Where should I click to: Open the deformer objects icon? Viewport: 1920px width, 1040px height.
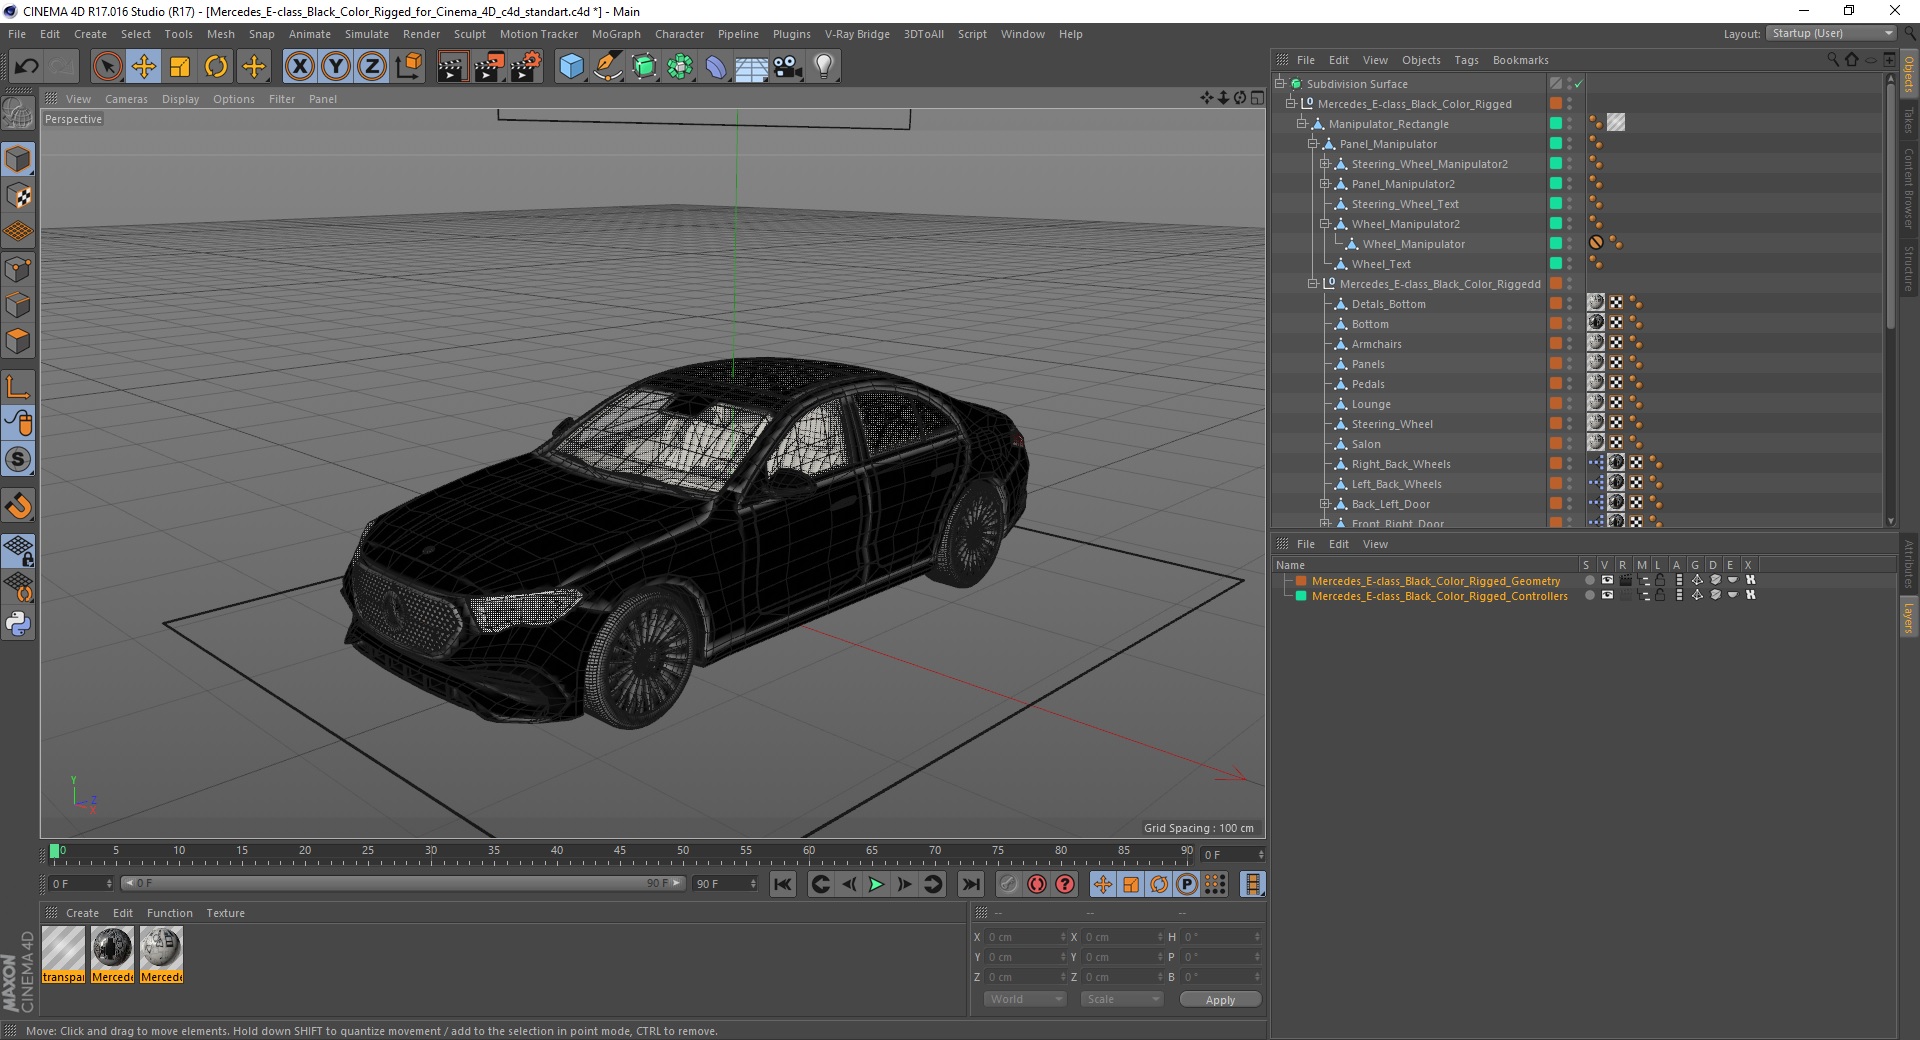tap(716, 67)
